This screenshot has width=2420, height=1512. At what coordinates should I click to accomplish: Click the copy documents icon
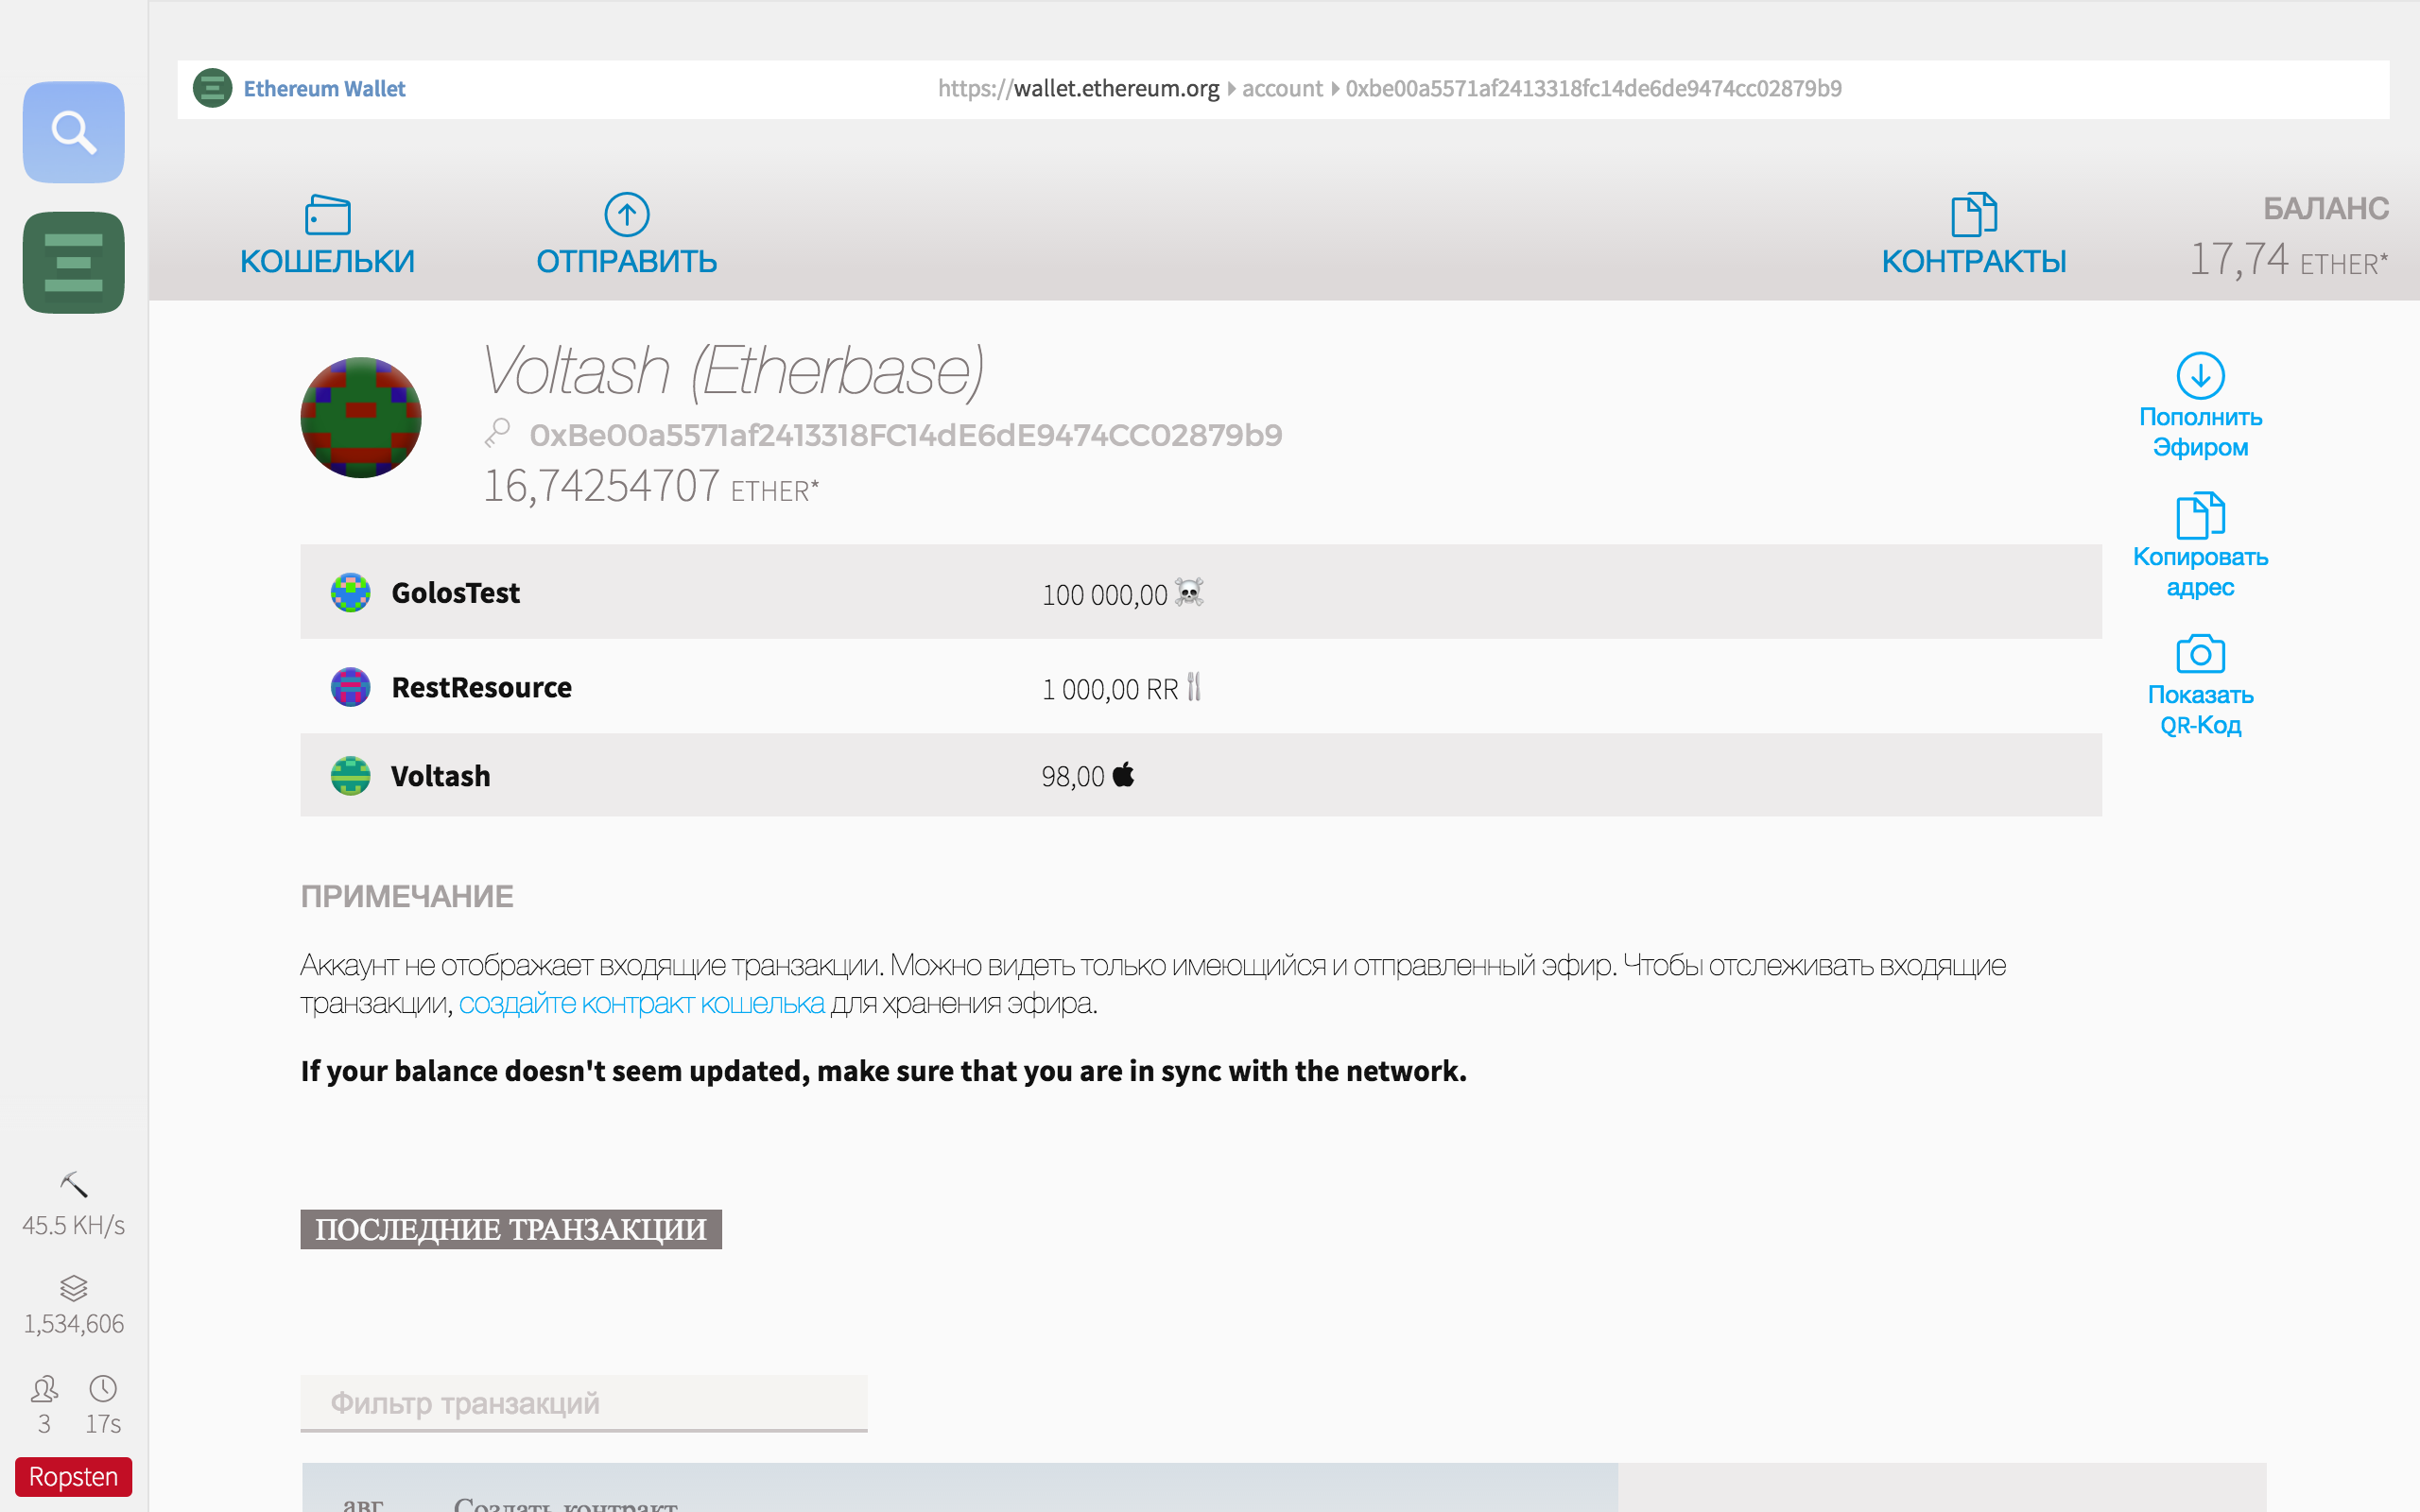coord(2200,515)
